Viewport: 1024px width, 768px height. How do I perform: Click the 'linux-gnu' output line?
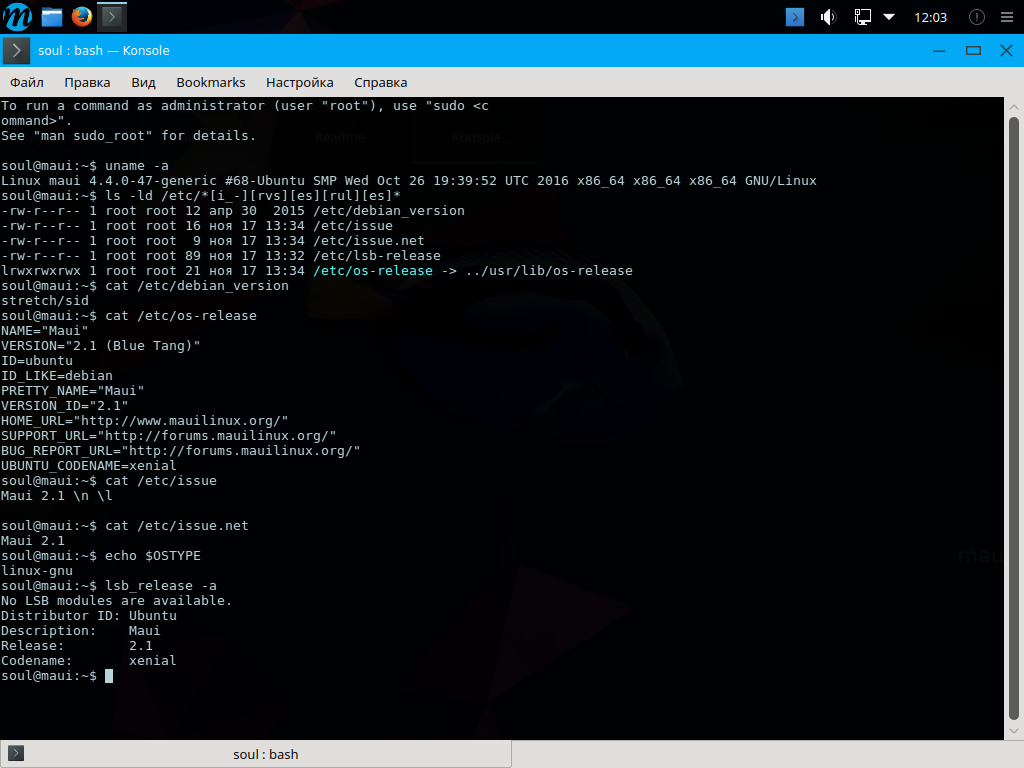pyautogui.click(x=37, y=571)
